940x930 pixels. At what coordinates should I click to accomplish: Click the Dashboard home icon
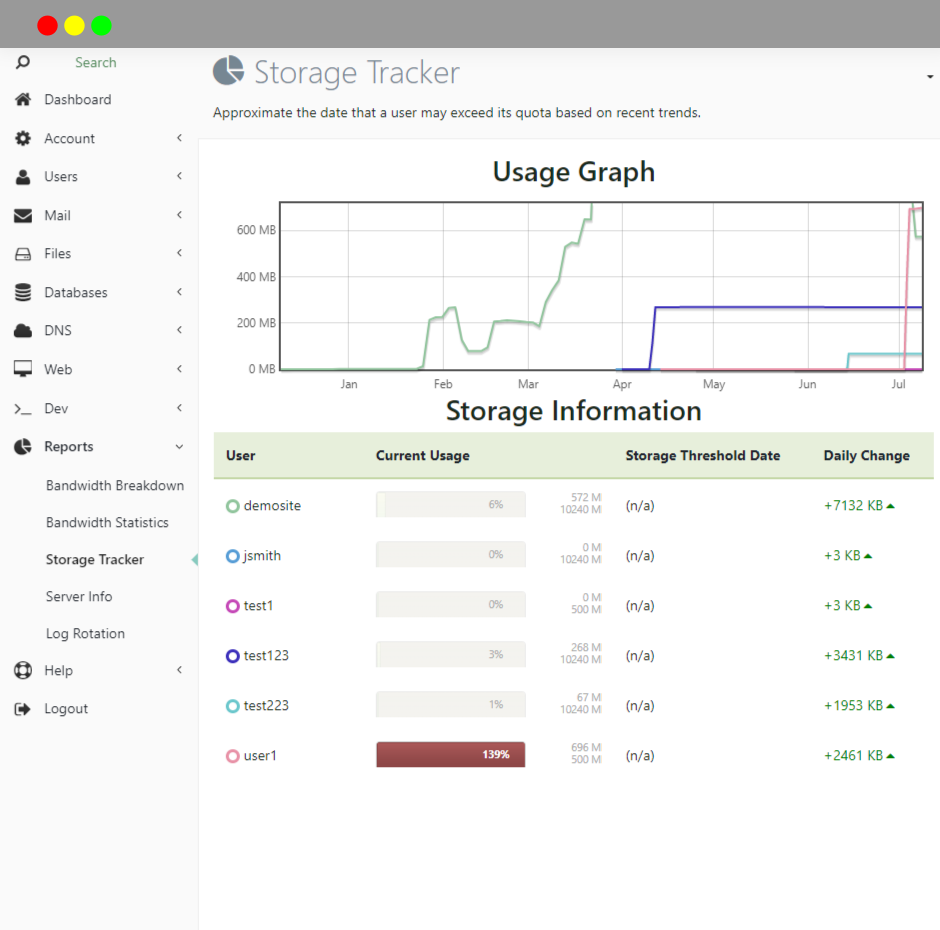(x=23, y=100)
